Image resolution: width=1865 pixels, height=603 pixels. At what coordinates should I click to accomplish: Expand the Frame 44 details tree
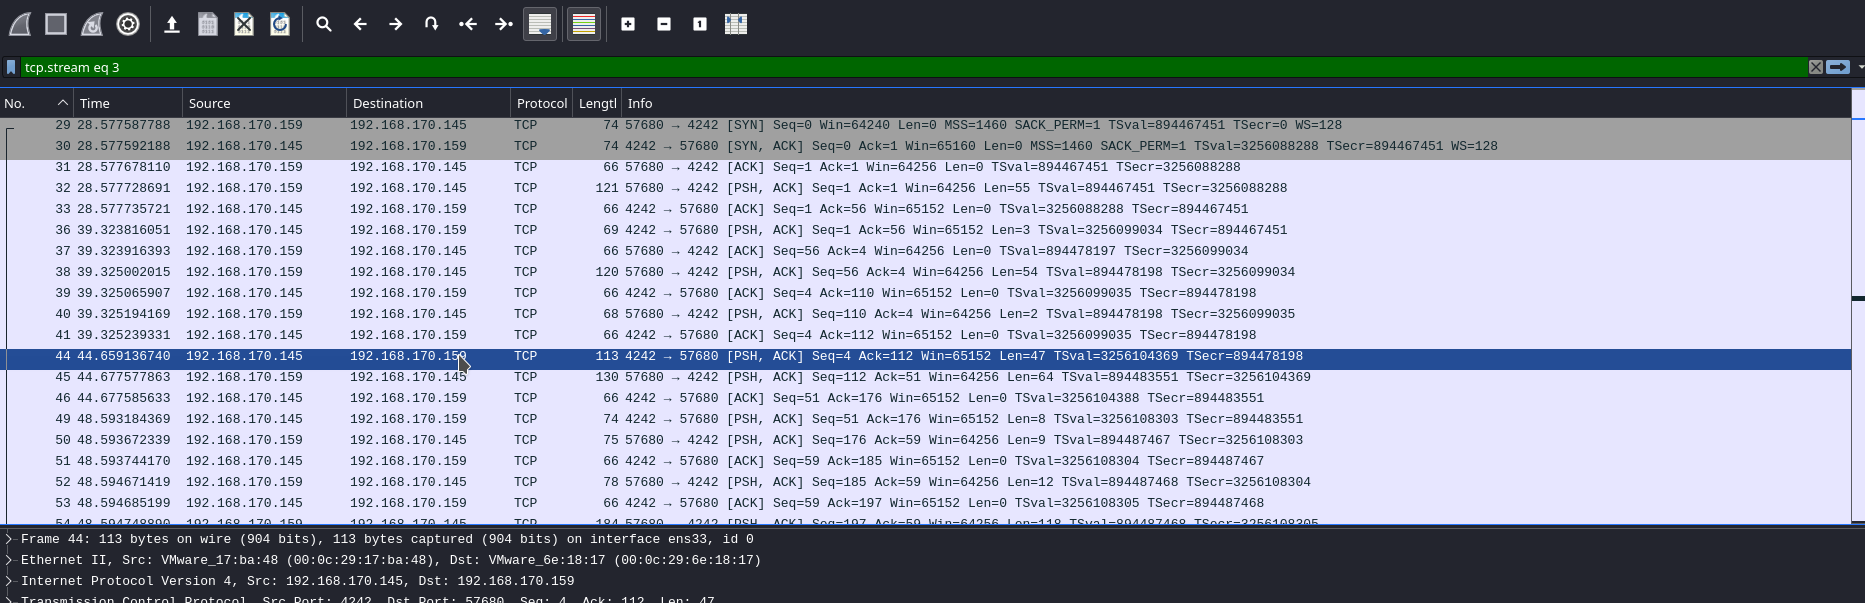[9, 539]
